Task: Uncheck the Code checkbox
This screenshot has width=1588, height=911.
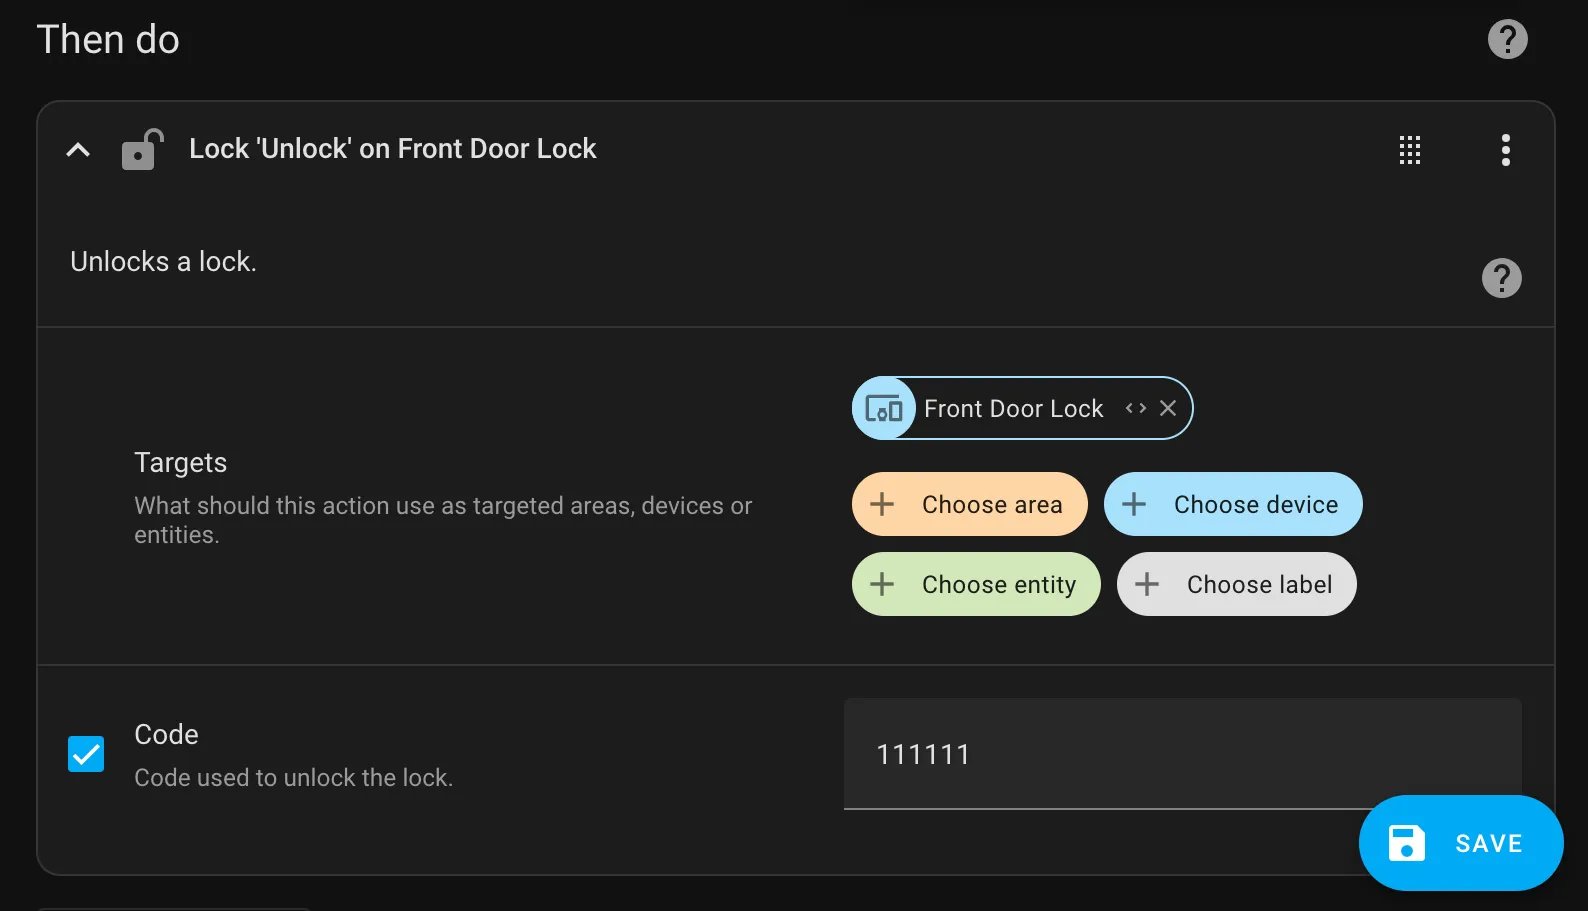Action: tap(86, 754)
